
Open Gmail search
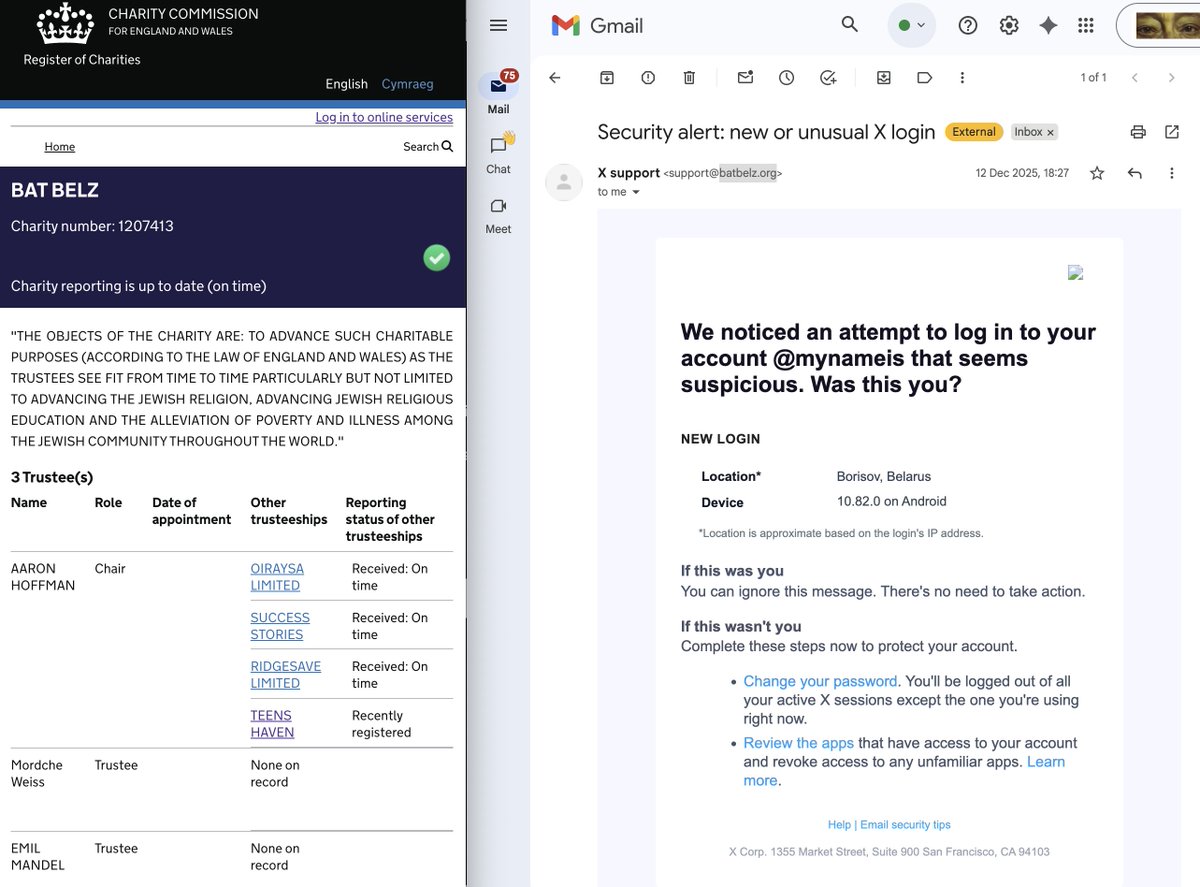[849, 25]
